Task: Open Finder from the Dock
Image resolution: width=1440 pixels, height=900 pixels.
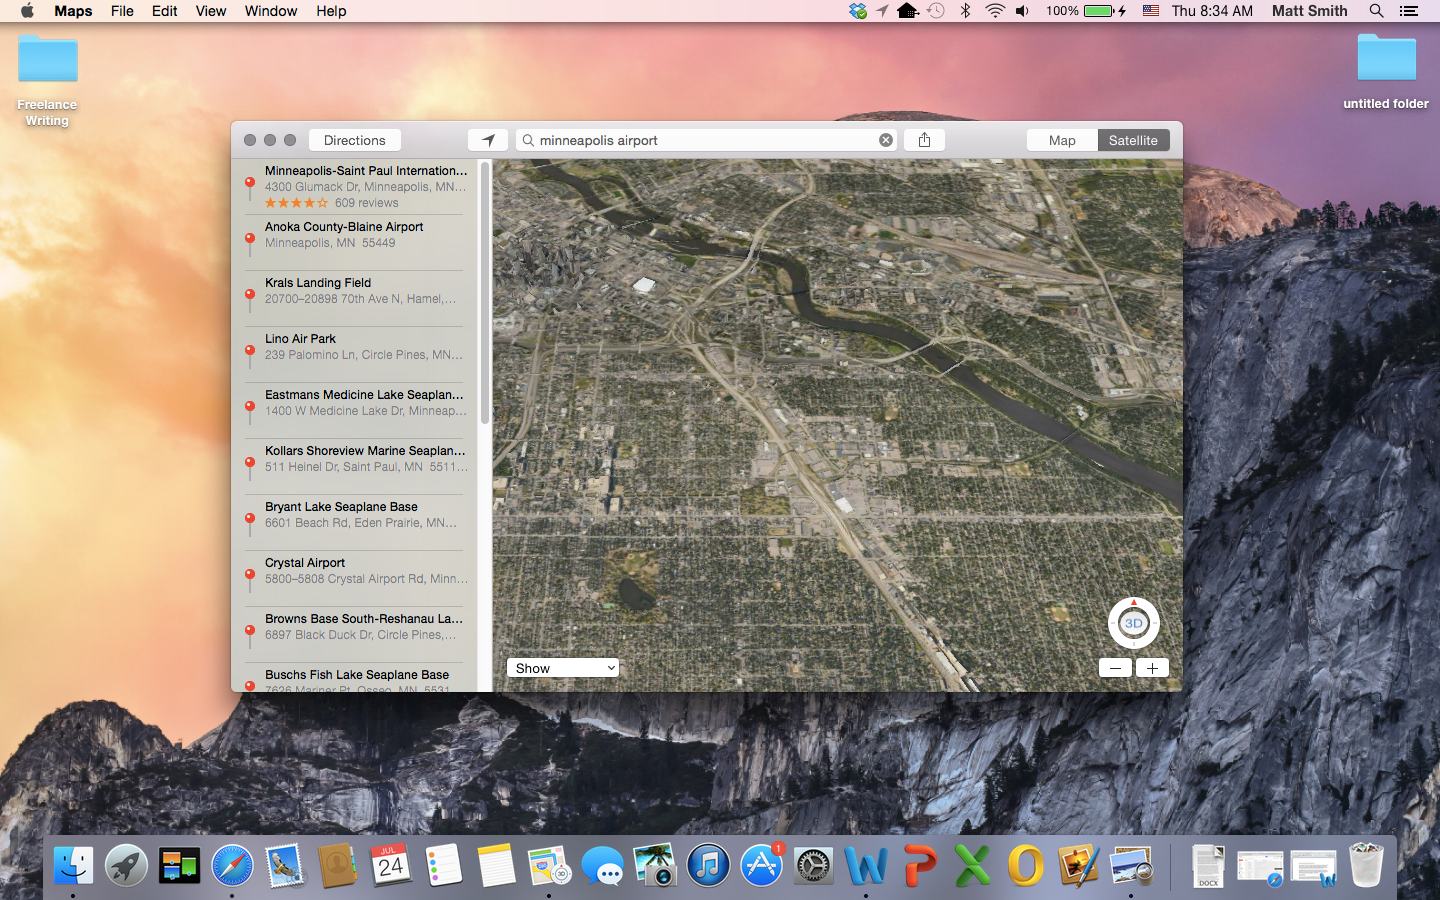Action: point(73,865)
